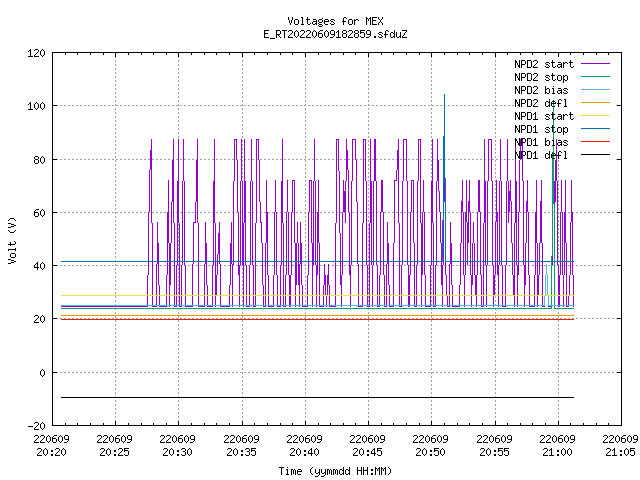Click the 'NPD1 bias' legend label
Image resolution: width=640 pixels, height=480 pixels.
pos(541,142)
